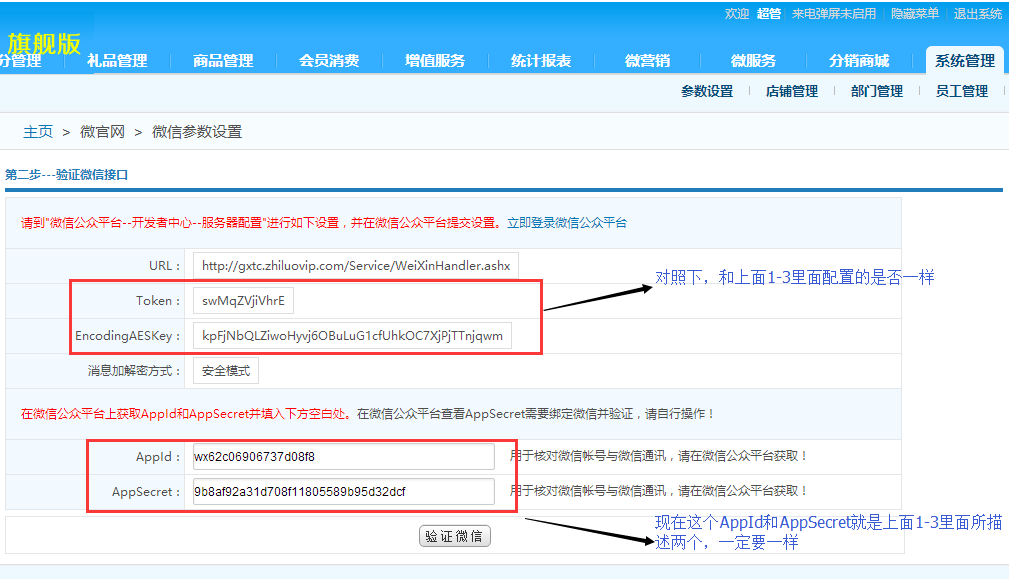Switch to the 微营销 tab
The height and width of the screenshot is (579, 1009).
click(x=647, y=60)
